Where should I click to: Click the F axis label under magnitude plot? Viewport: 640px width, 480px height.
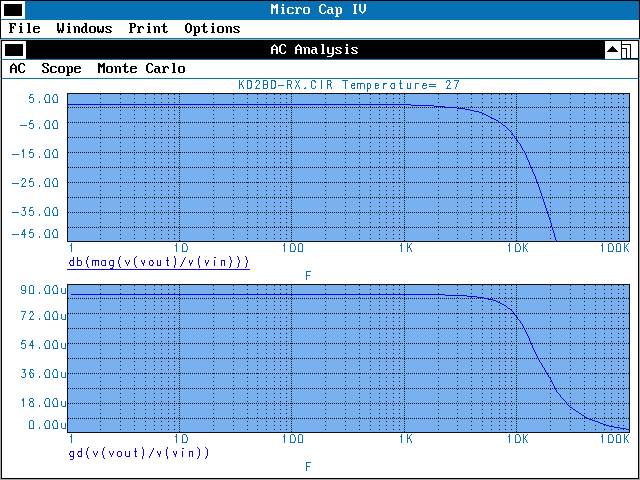point(308,276)
